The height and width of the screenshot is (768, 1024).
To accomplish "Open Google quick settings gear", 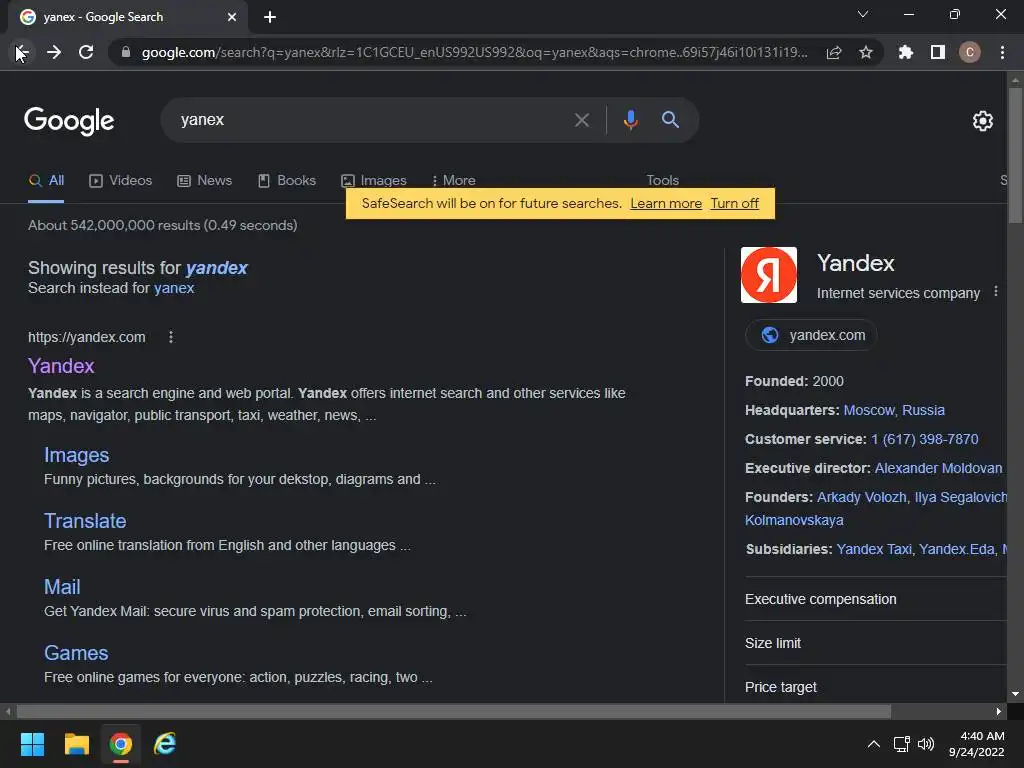I will [x=983, y=121].
